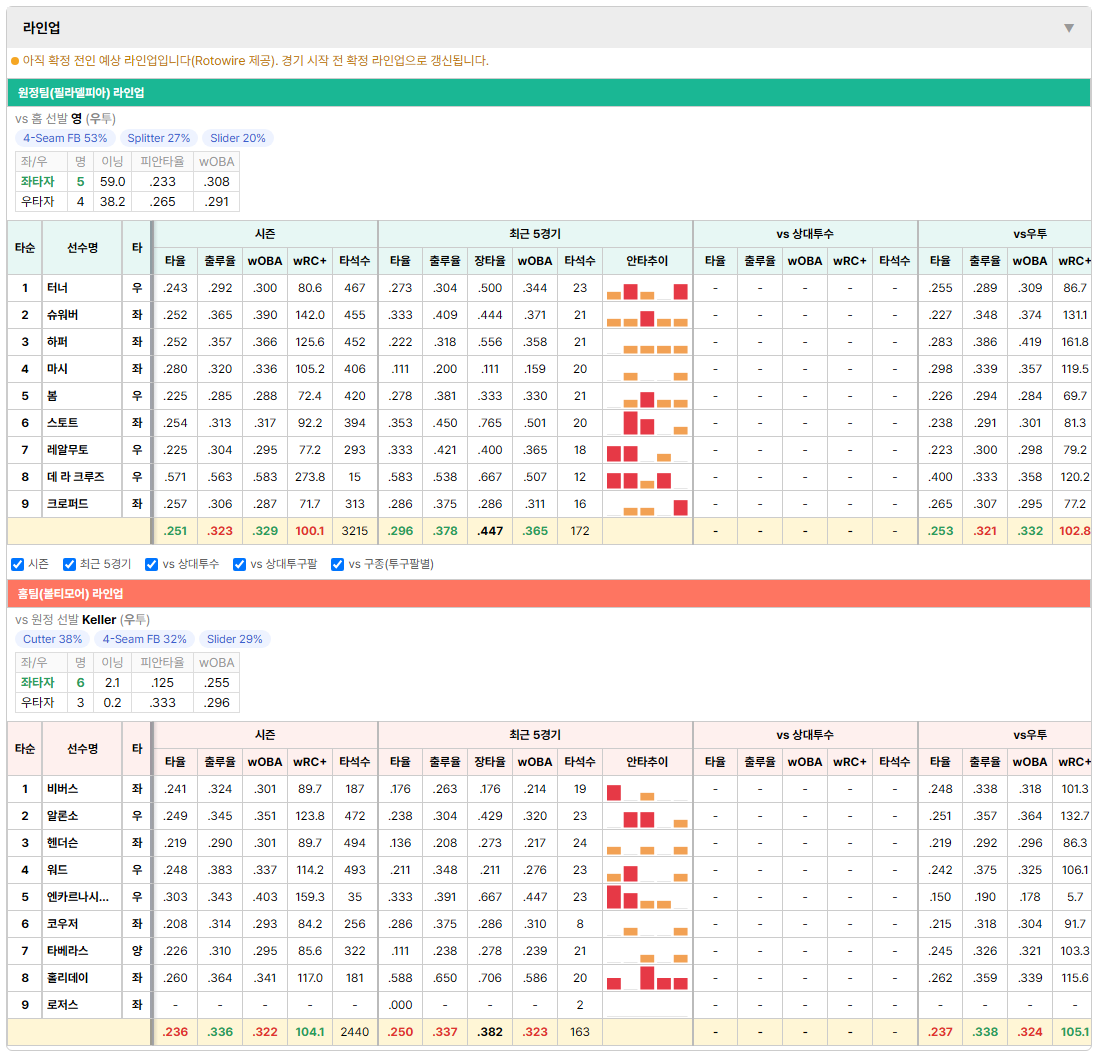The height and width of the screenshot is (1057, 1098).
Task: Collapse the 라인업 section arrow
Action: [x=1069, y=28]
